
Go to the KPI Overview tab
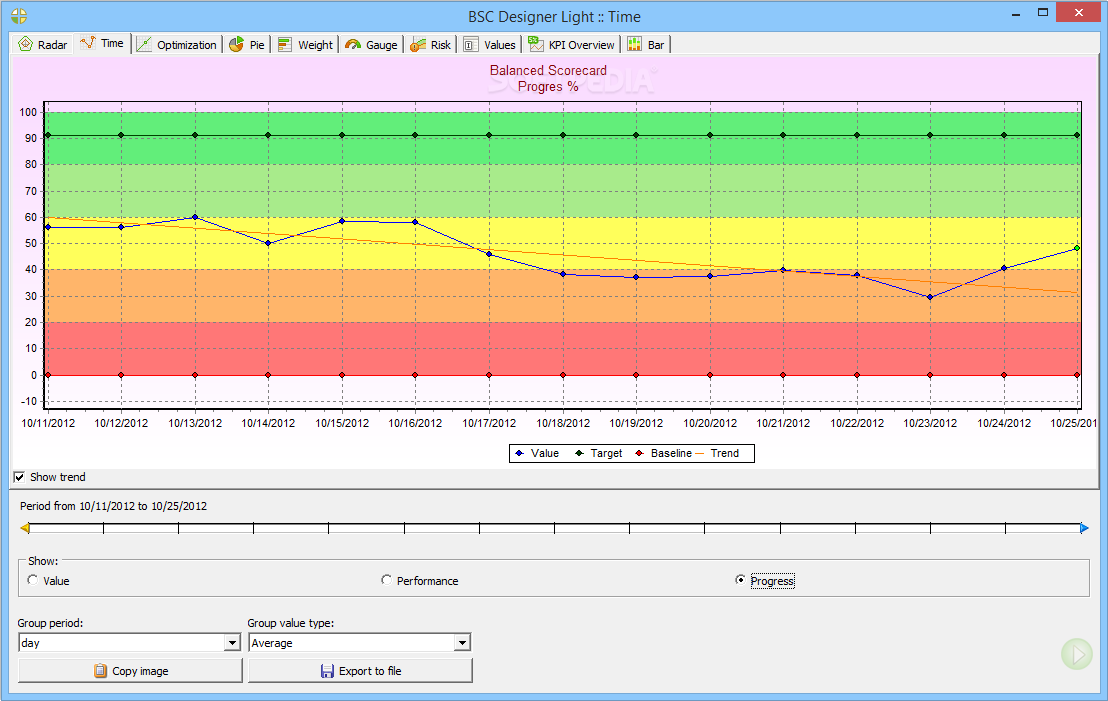pos(572,45)
